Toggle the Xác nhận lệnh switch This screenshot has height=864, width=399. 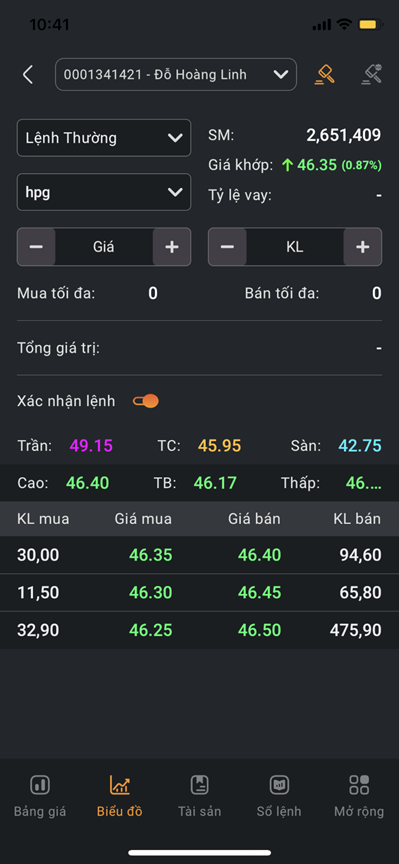tap(145, 401)
